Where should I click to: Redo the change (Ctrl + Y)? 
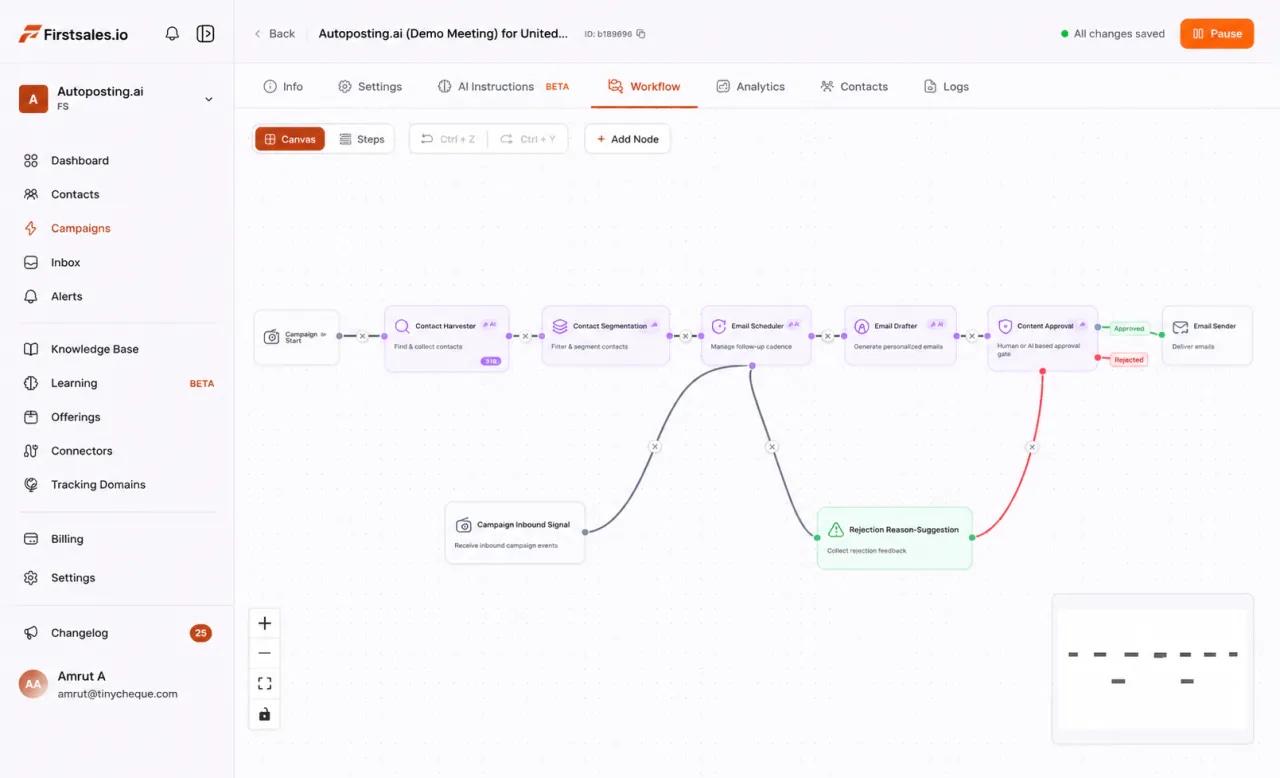(528, 139)
